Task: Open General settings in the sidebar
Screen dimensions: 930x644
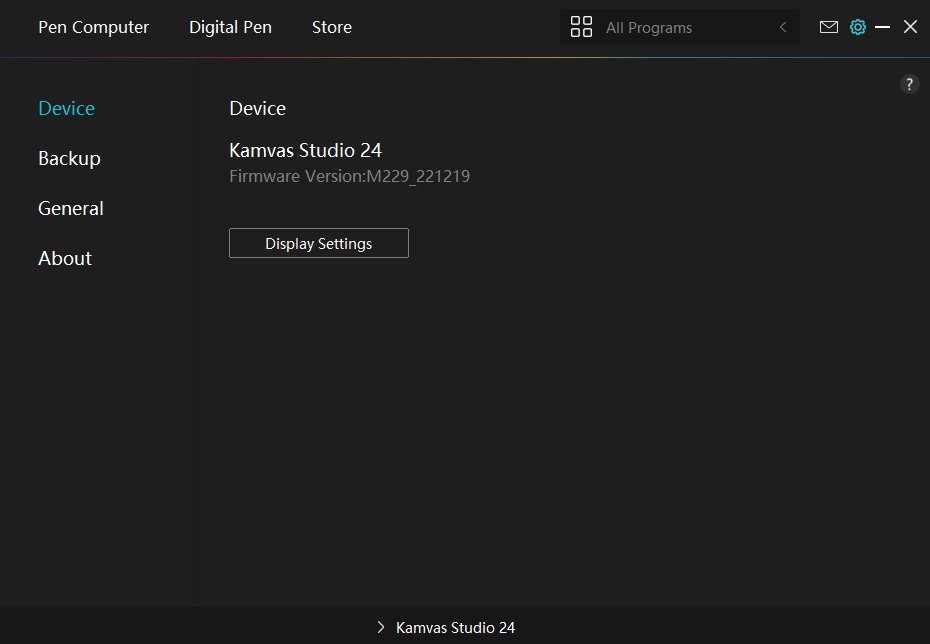Action: 70,208
